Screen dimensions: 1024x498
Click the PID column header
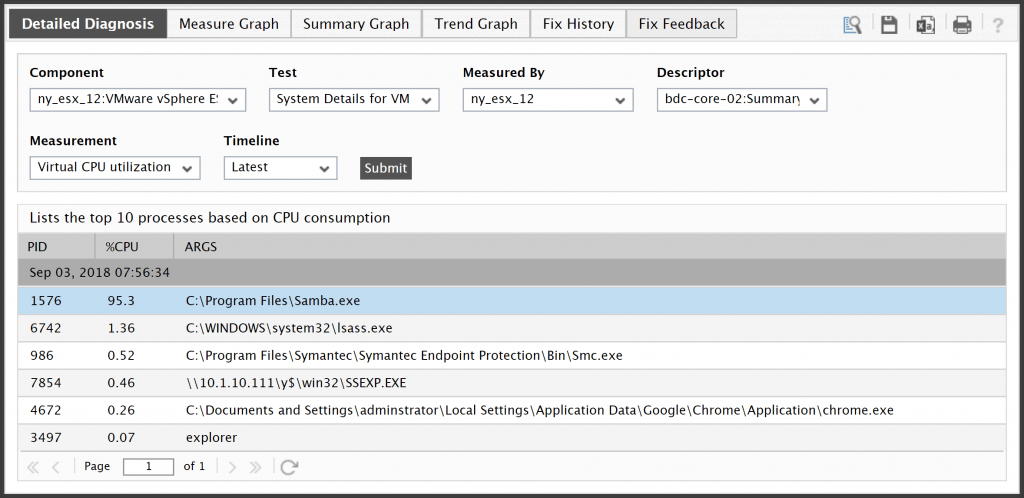tap(57, 247)
